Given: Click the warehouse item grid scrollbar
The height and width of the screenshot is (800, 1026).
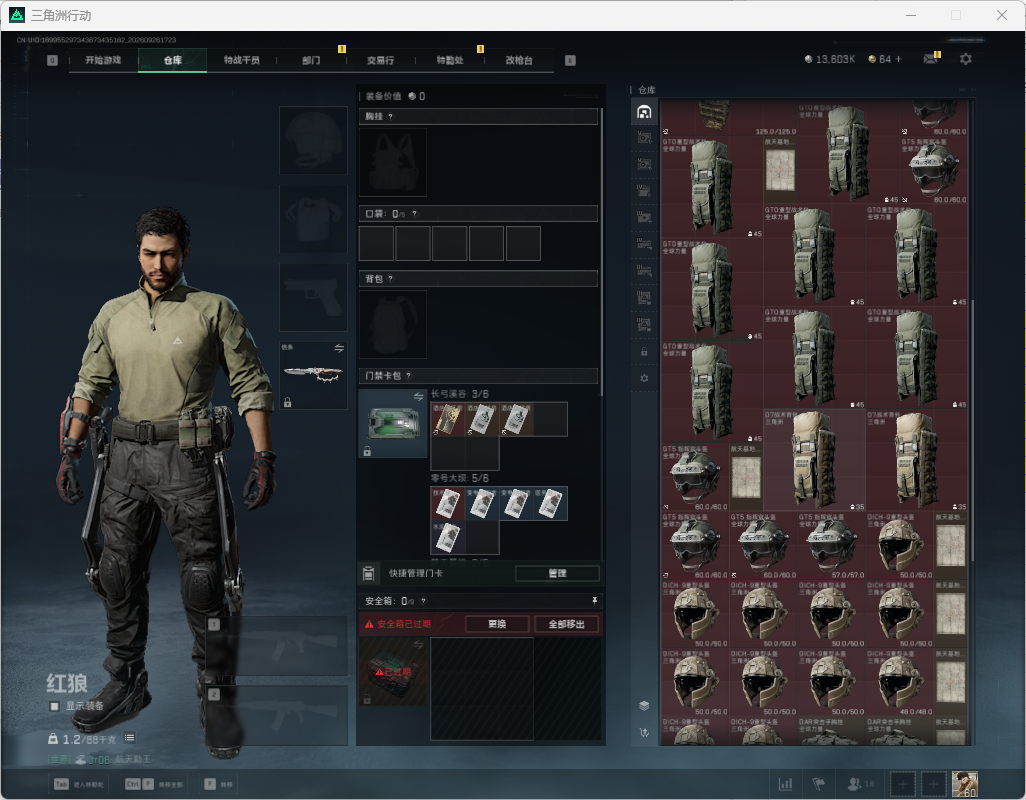Looking at the screenshot, I should point(972,428).
